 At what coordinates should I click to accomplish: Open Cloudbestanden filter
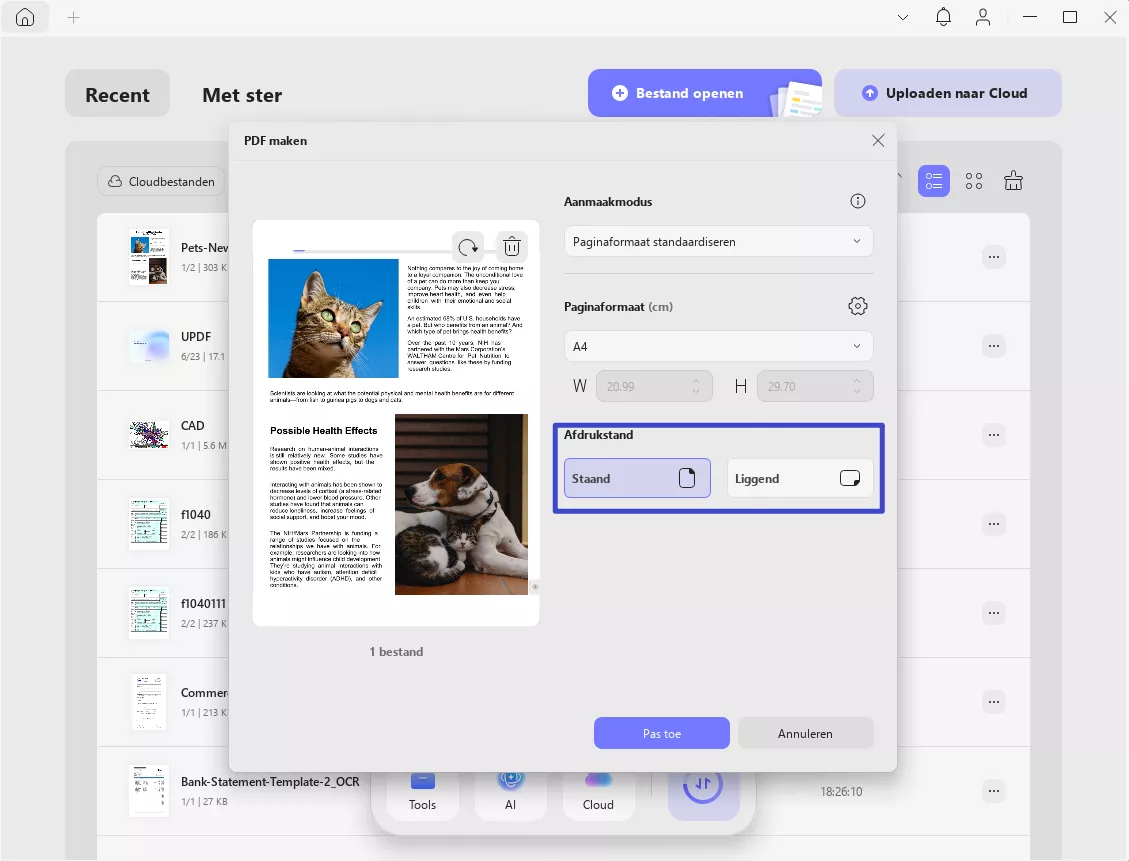pyautogui.click(x=161, y=181)
